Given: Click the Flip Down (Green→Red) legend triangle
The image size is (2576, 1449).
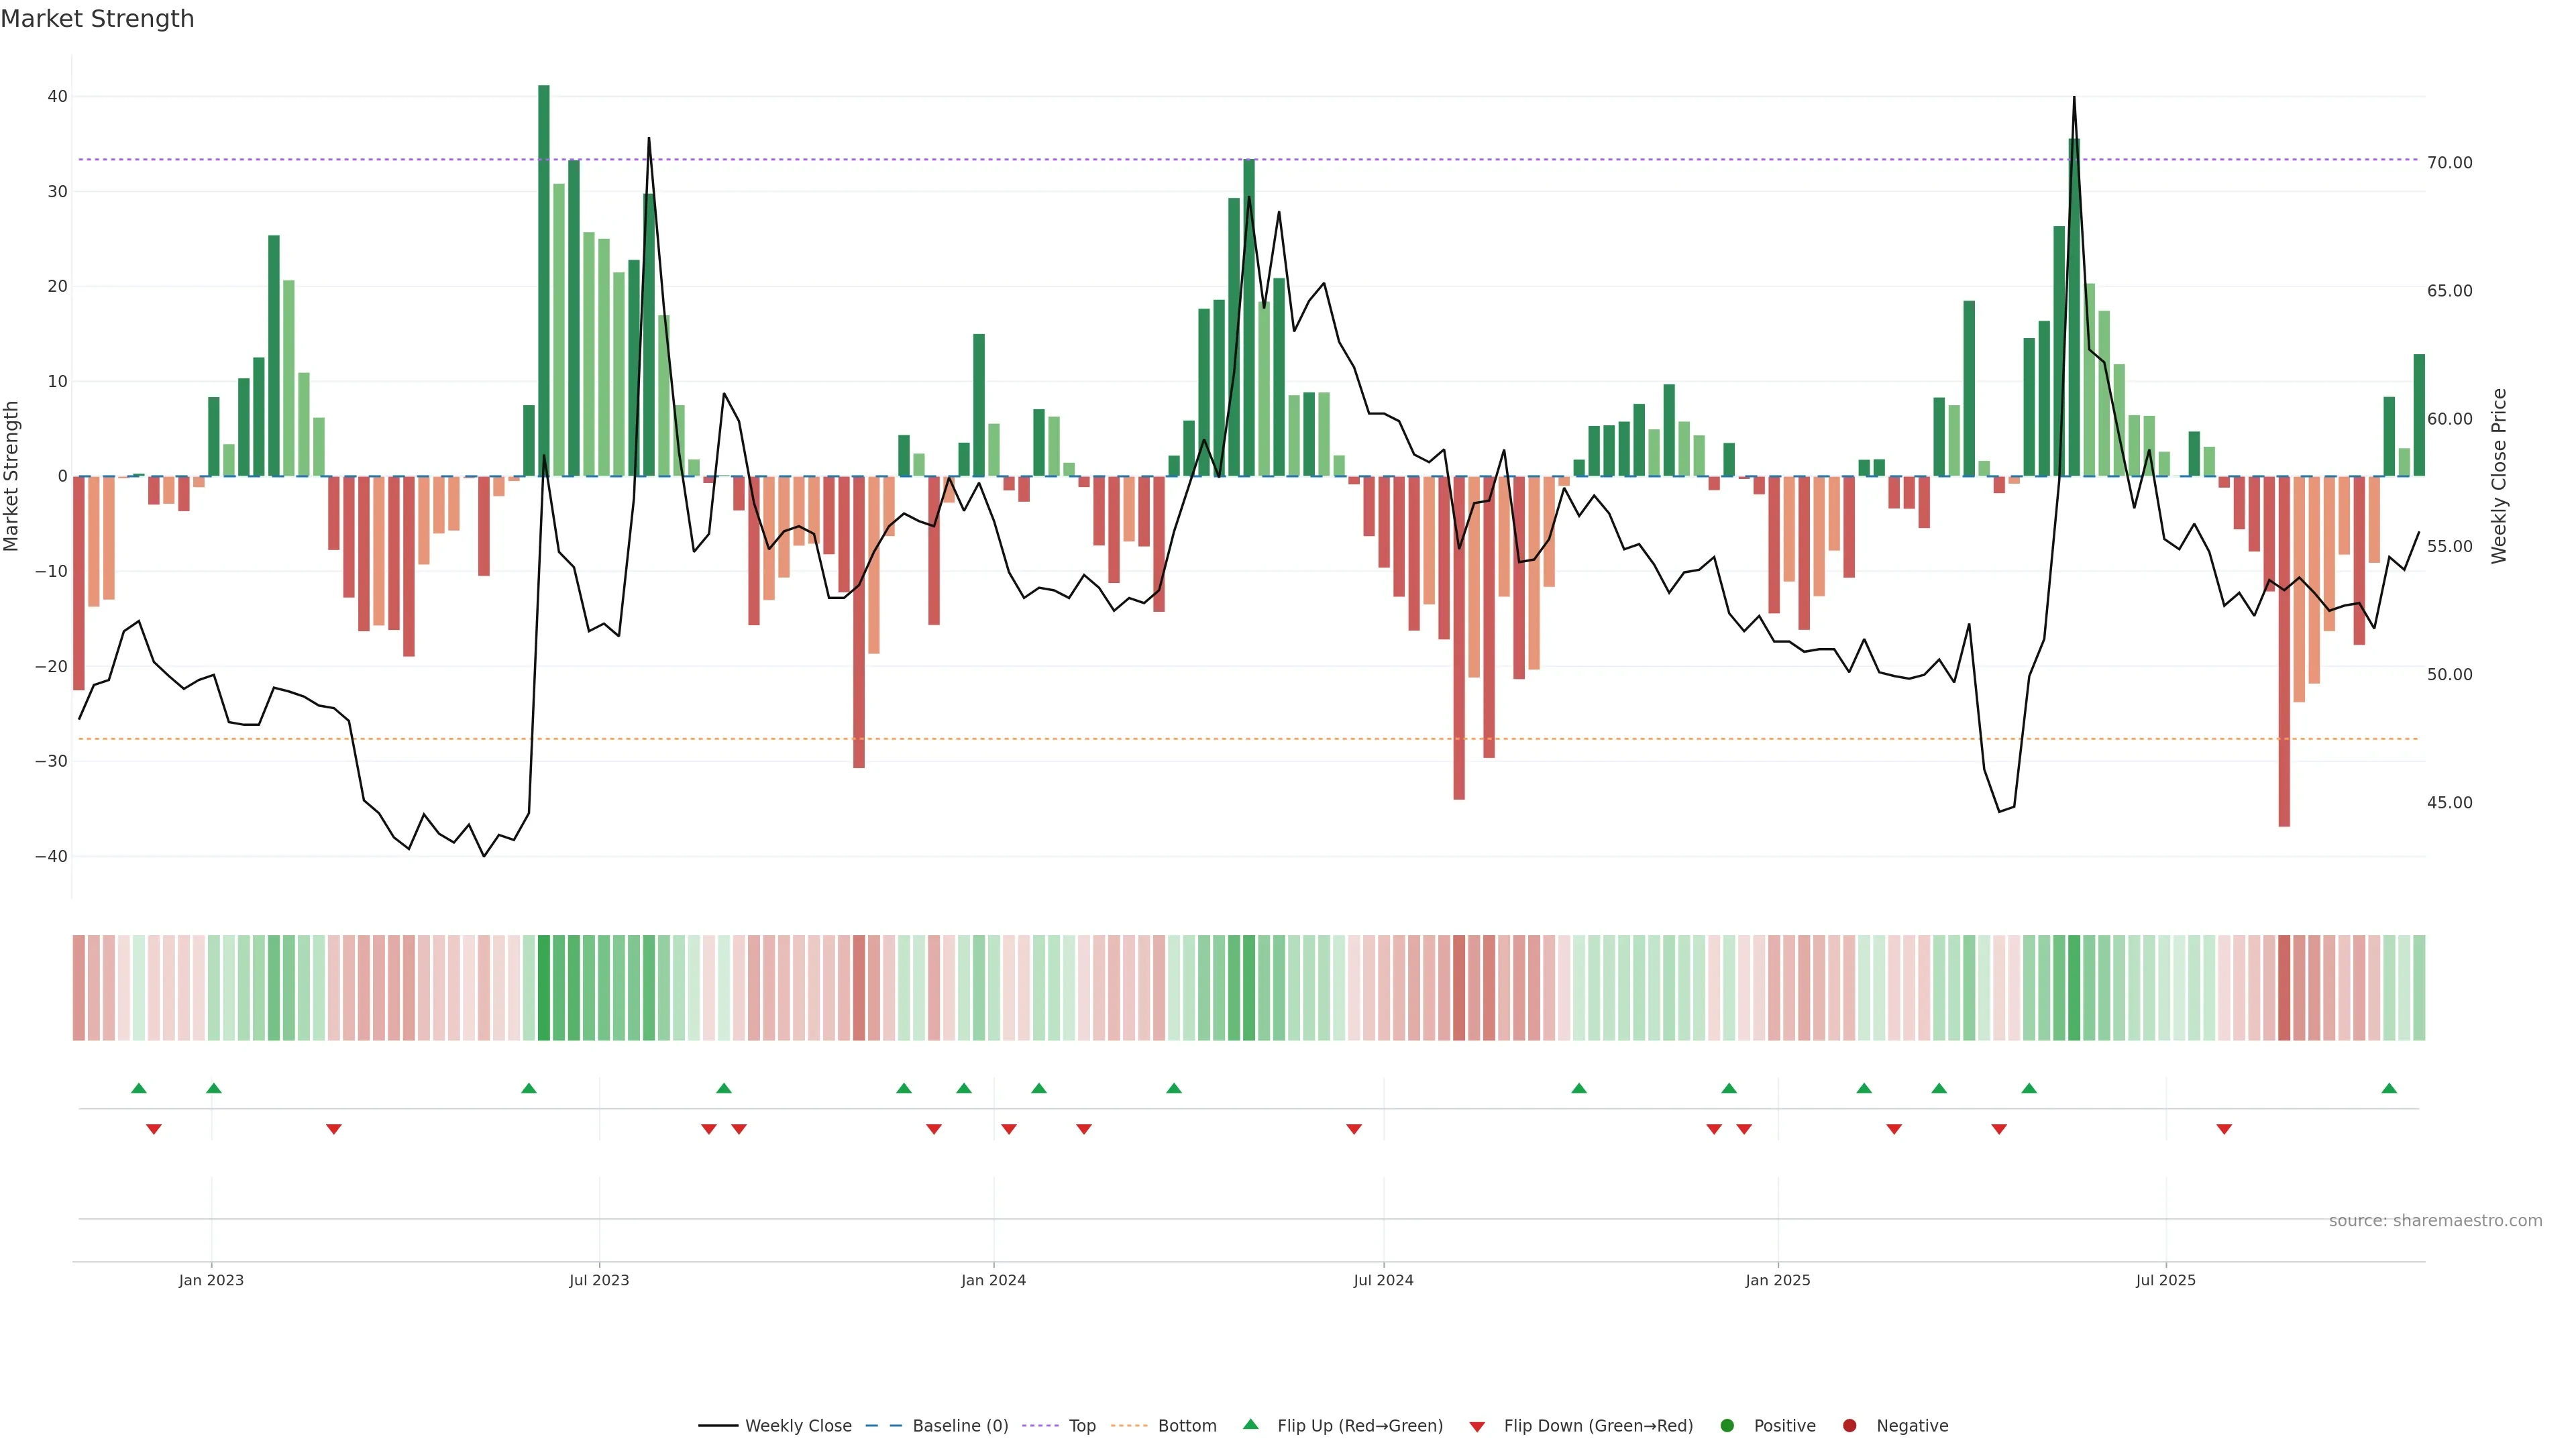Looking at the screenshot, I should click(1477, 1427).
